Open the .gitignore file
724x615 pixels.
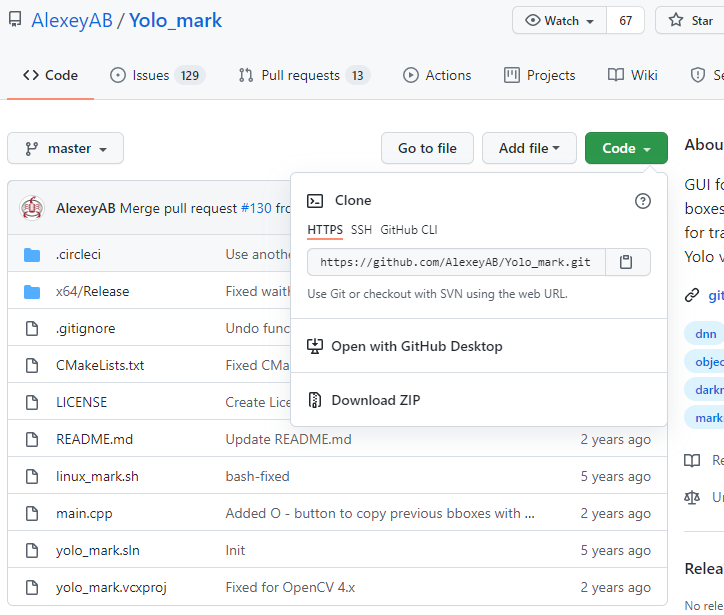pos(85,328)
